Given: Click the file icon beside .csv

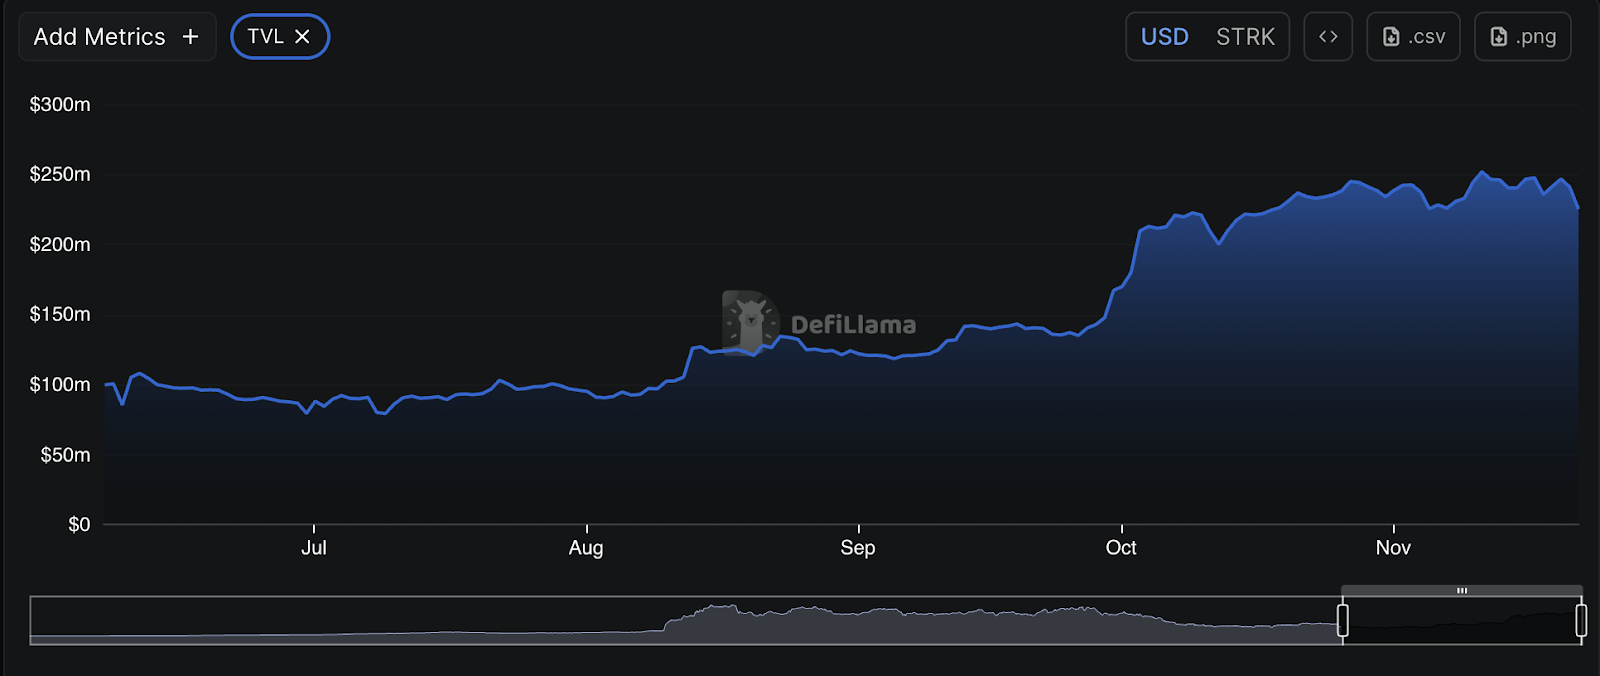Looking at the screenshot, I should (x=1390, y=37).
